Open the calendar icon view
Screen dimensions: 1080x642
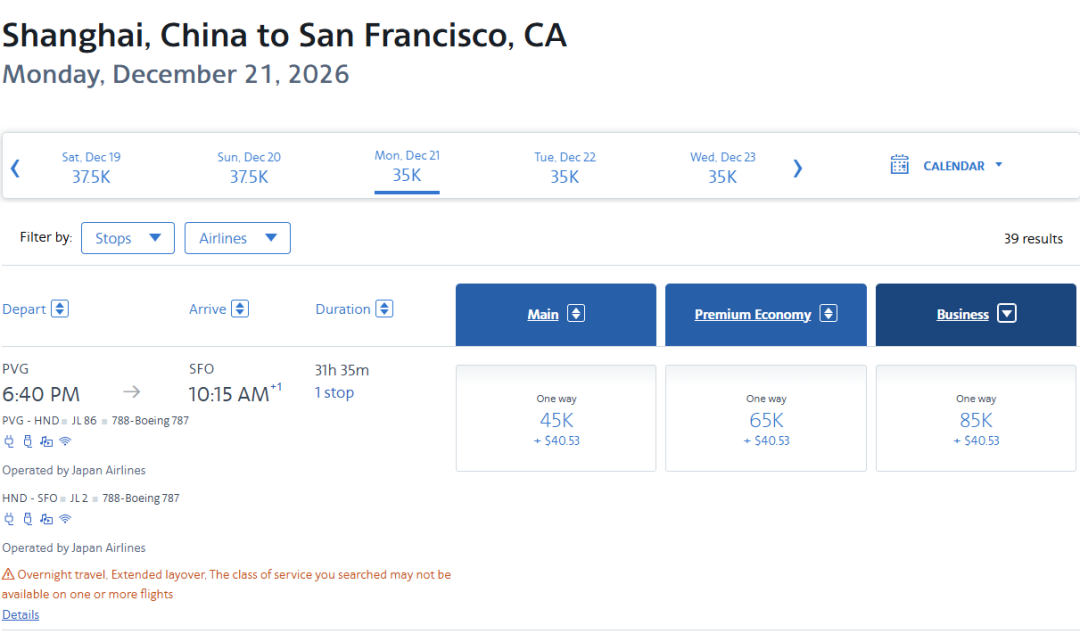click(x=900, y=165)
